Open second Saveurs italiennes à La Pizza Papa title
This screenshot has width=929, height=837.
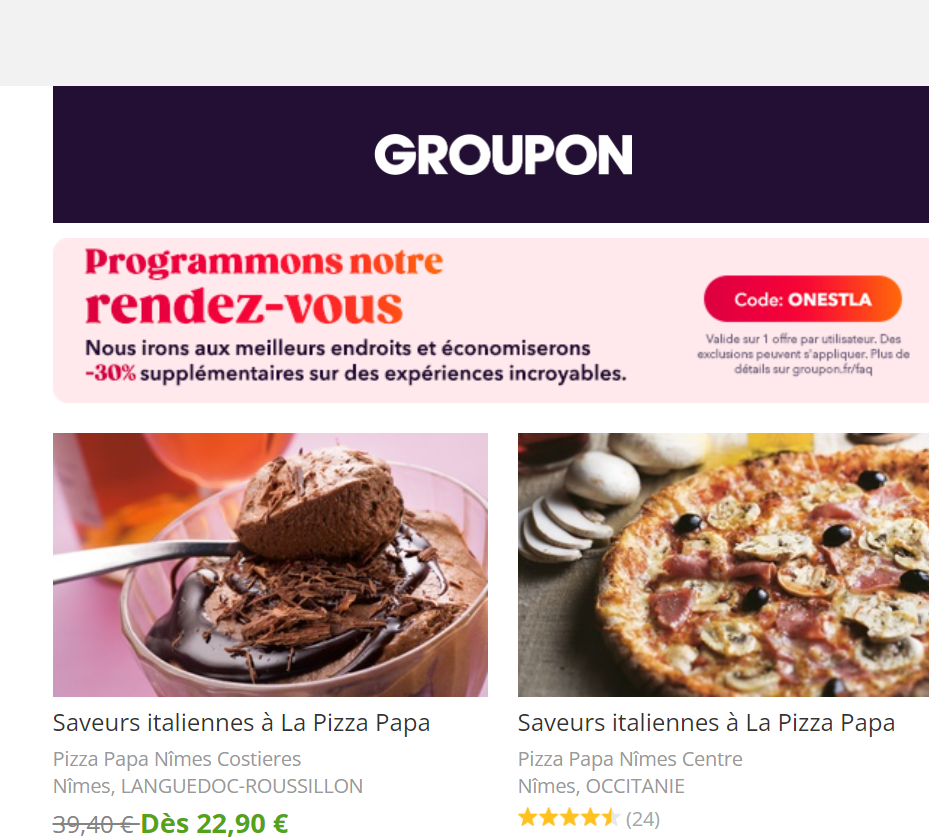pyautogui.click(x=706, y=723)
